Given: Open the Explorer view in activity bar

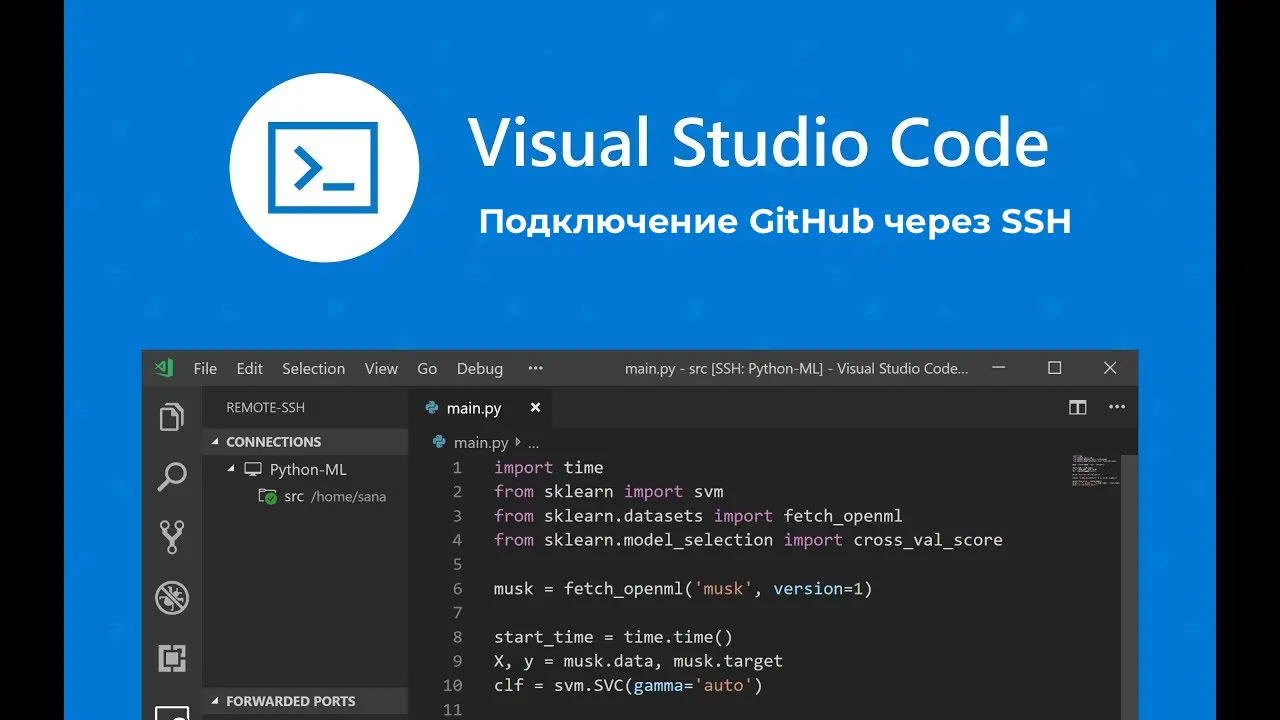Looking at the screenshot, I should tap(172, 416).
